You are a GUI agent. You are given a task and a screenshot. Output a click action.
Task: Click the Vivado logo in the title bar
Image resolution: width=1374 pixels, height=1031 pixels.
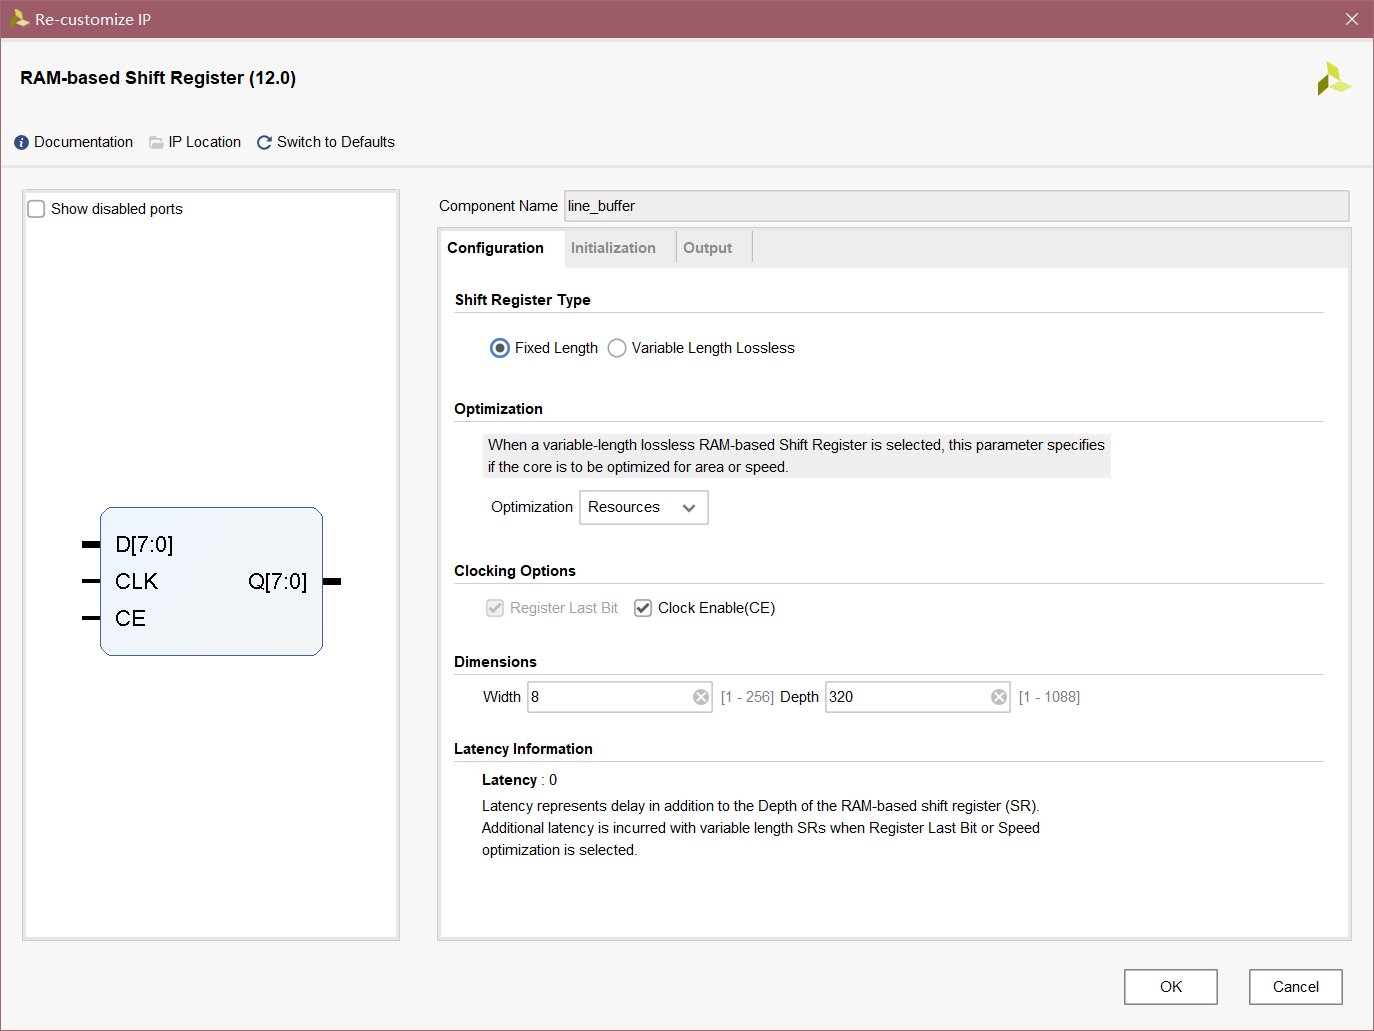point(18,19)
